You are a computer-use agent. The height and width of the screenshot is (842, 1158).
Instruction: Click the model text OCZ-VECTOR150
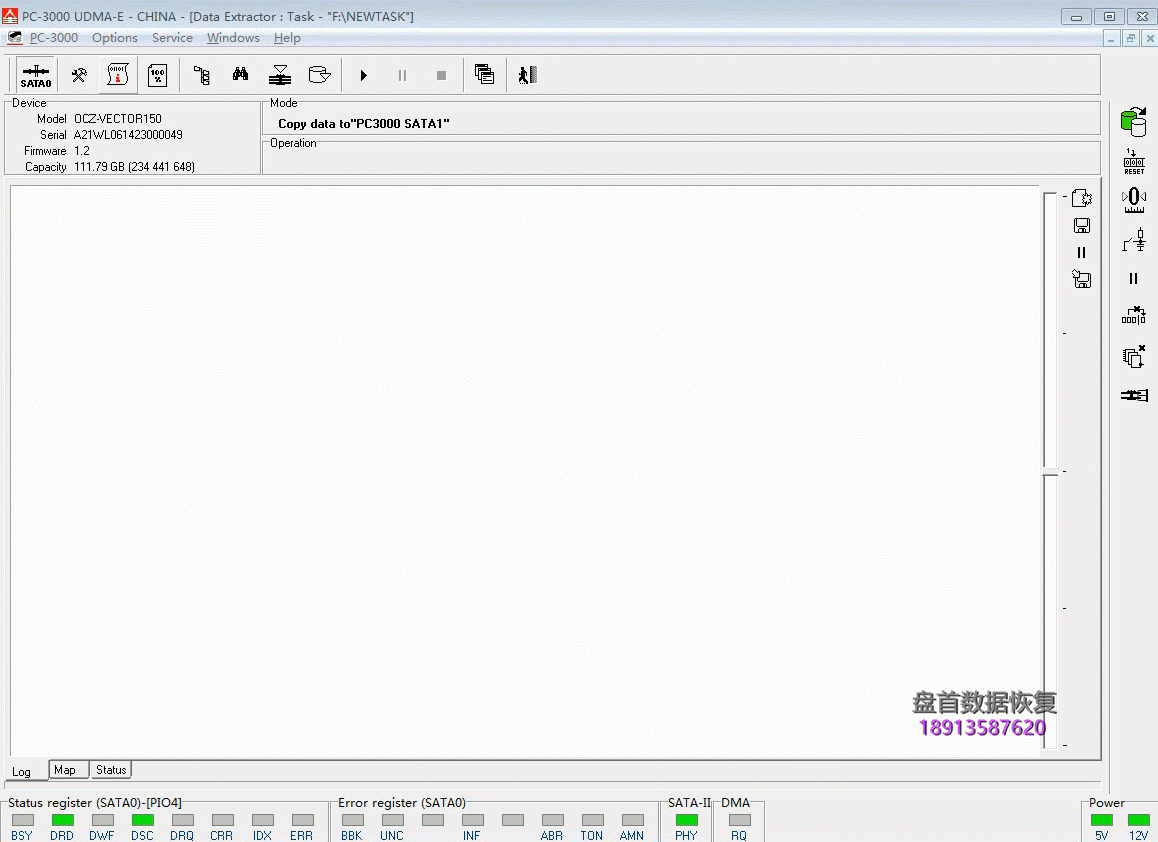coord(117,118)
